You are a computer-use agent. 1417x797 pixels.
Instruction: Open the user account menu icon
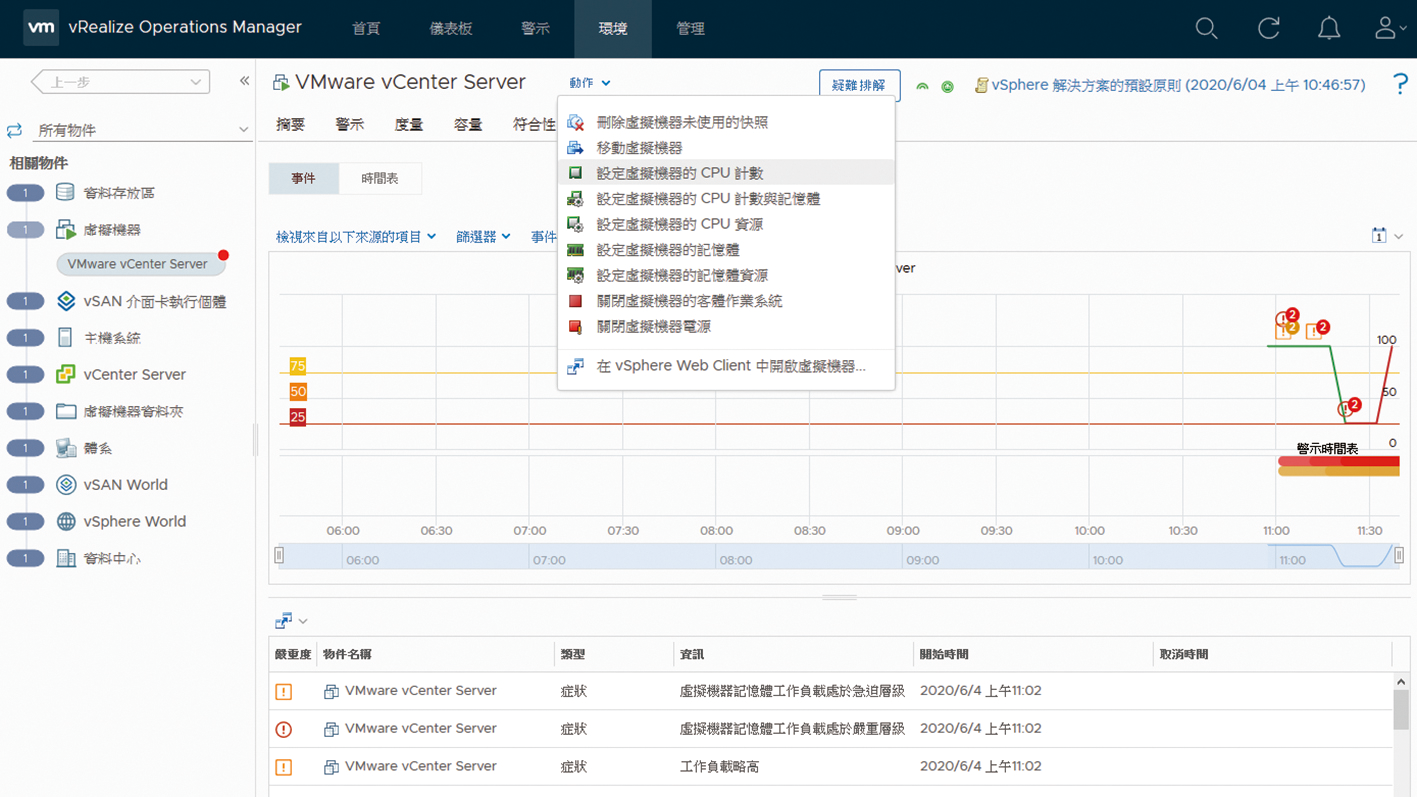click(x=1389, y=29)
